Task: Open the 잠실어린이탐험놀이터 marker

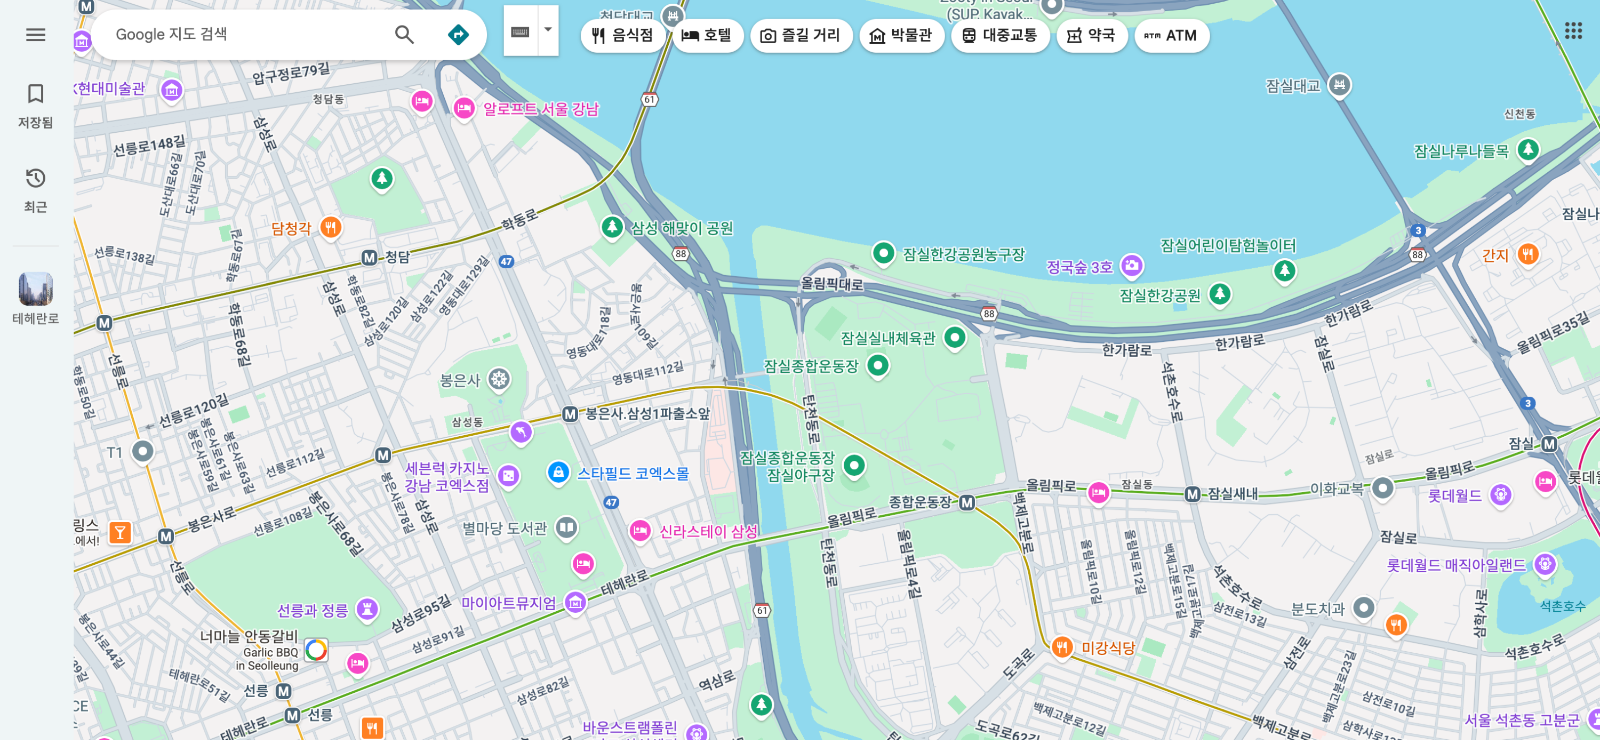Action: point(1285,270)
